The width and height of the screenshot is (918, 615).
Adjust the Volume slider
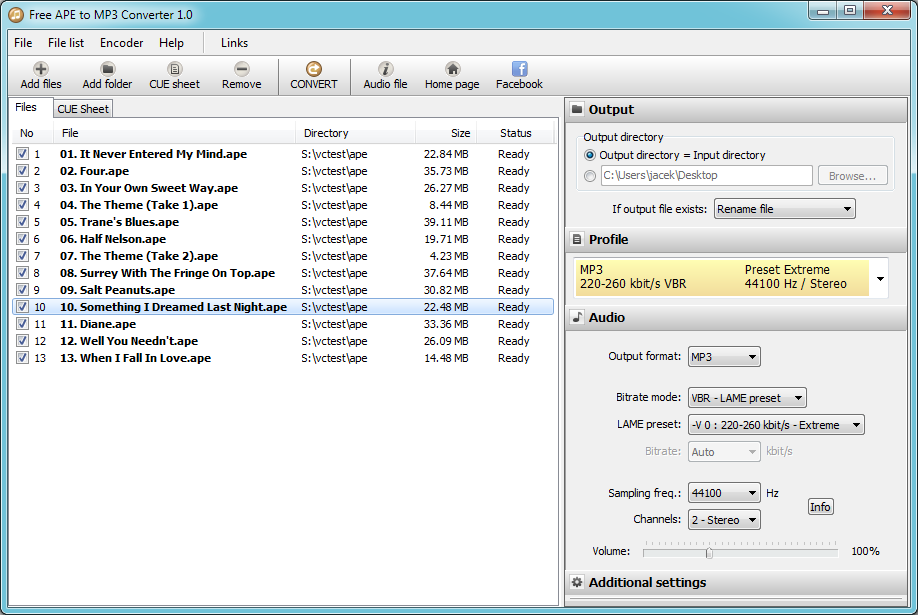709,551
